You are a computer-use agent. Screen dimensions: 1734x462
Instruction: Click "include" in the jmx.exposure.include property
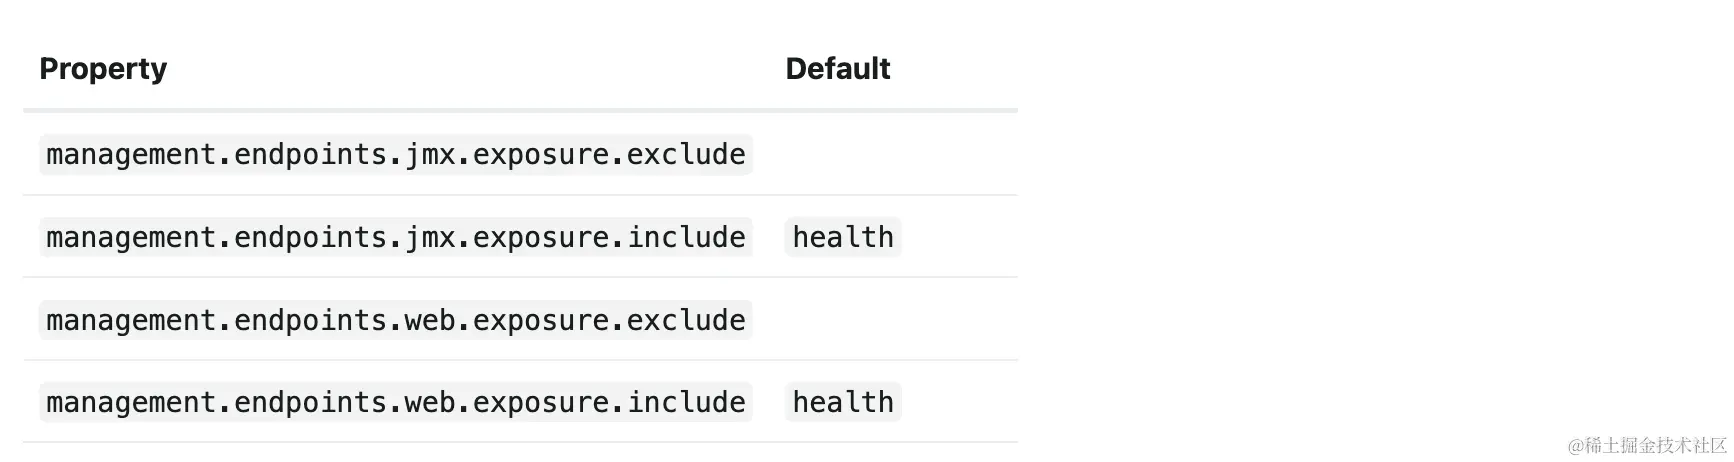coord(686,238)
